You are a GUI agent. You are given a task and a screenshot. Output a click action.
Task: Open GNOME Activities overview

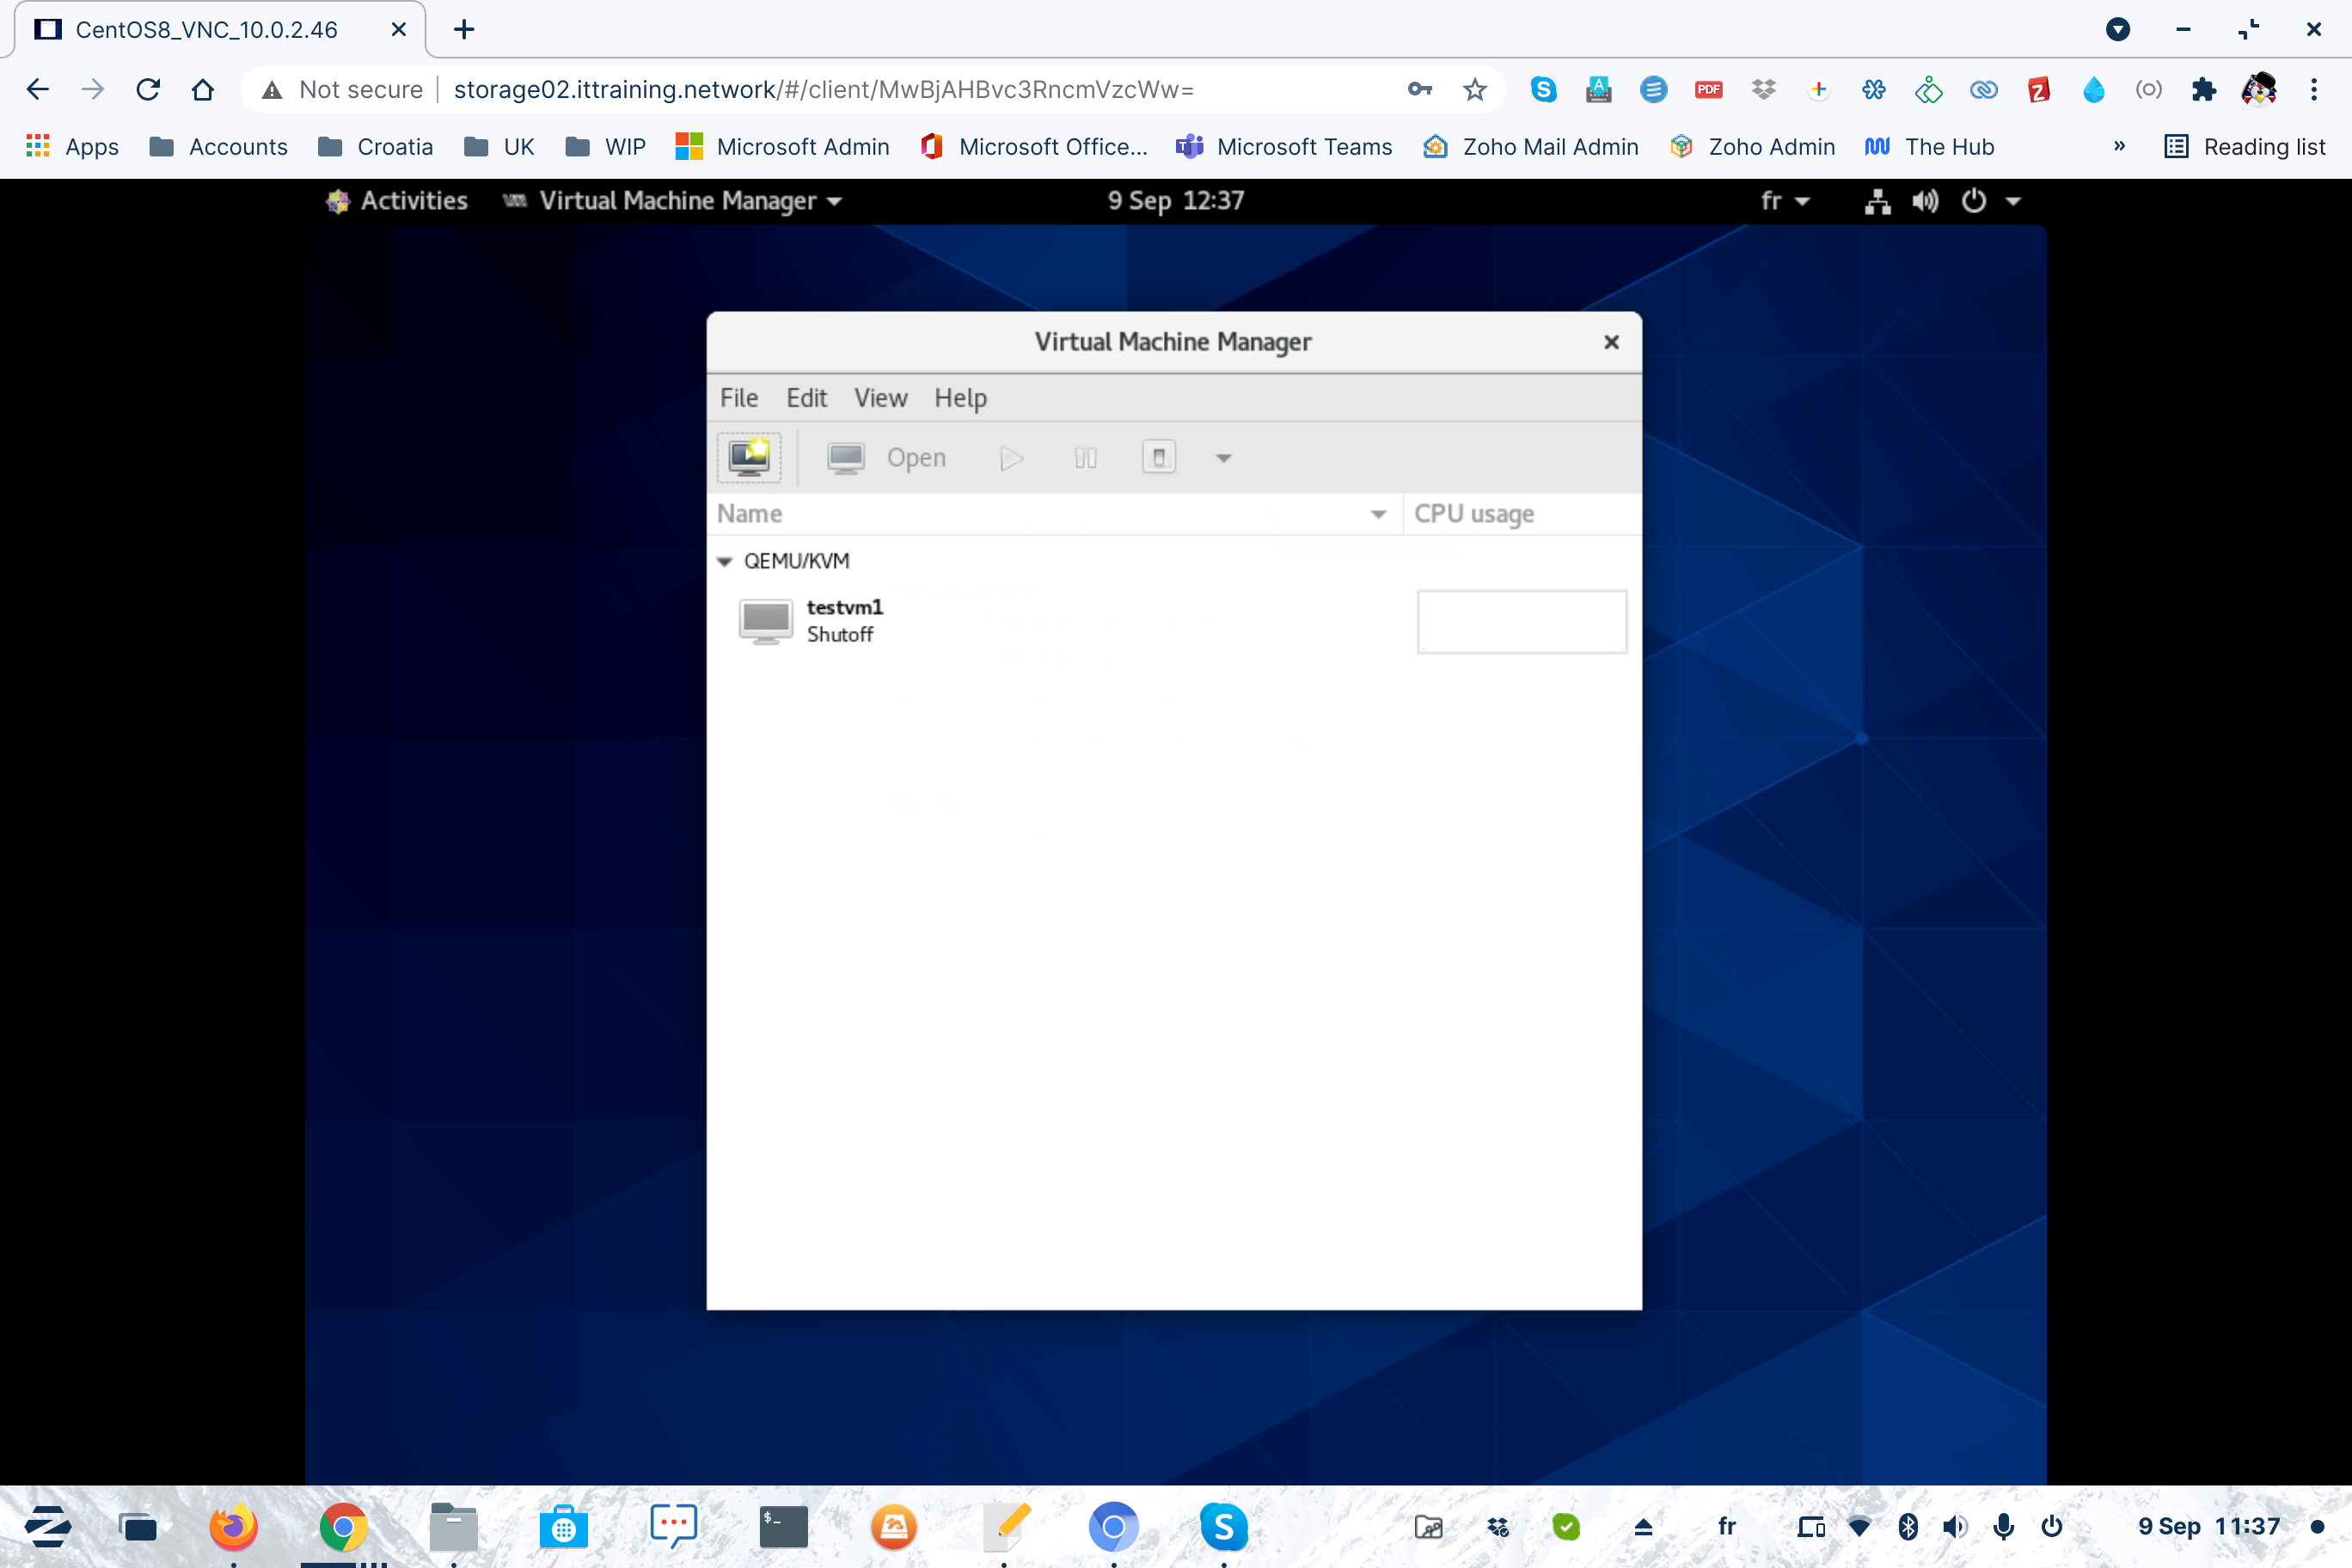click(398, 201)
